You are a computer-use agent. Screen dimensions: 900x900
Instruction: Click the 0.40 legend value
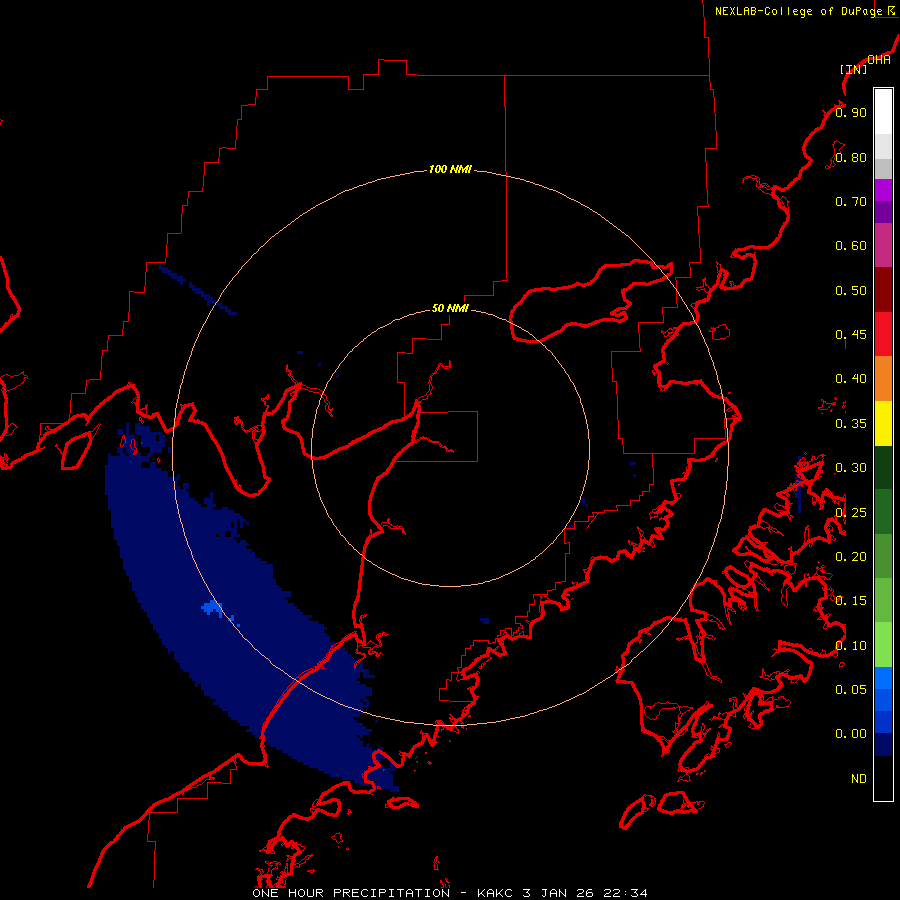[851, 379]
